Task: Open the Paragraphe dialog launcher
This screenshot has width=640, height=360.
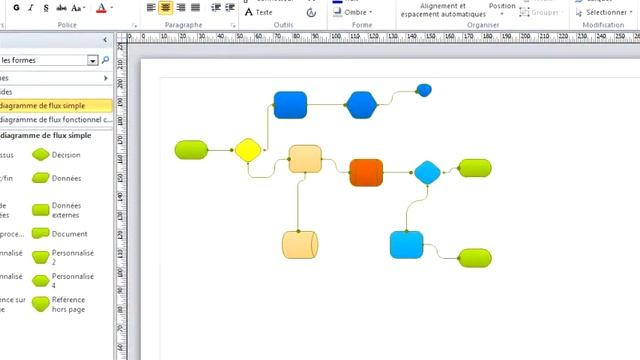Action: [233, 26]
